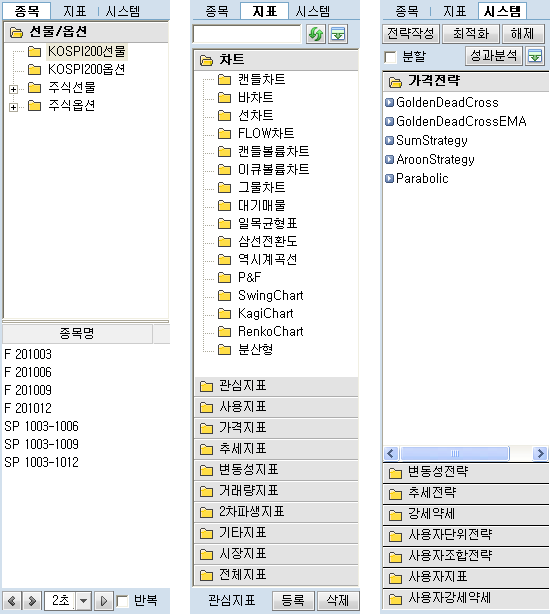Toggle the 분할 checkbox
Viewport: 550px width, 614px height.
pos(391,57)
